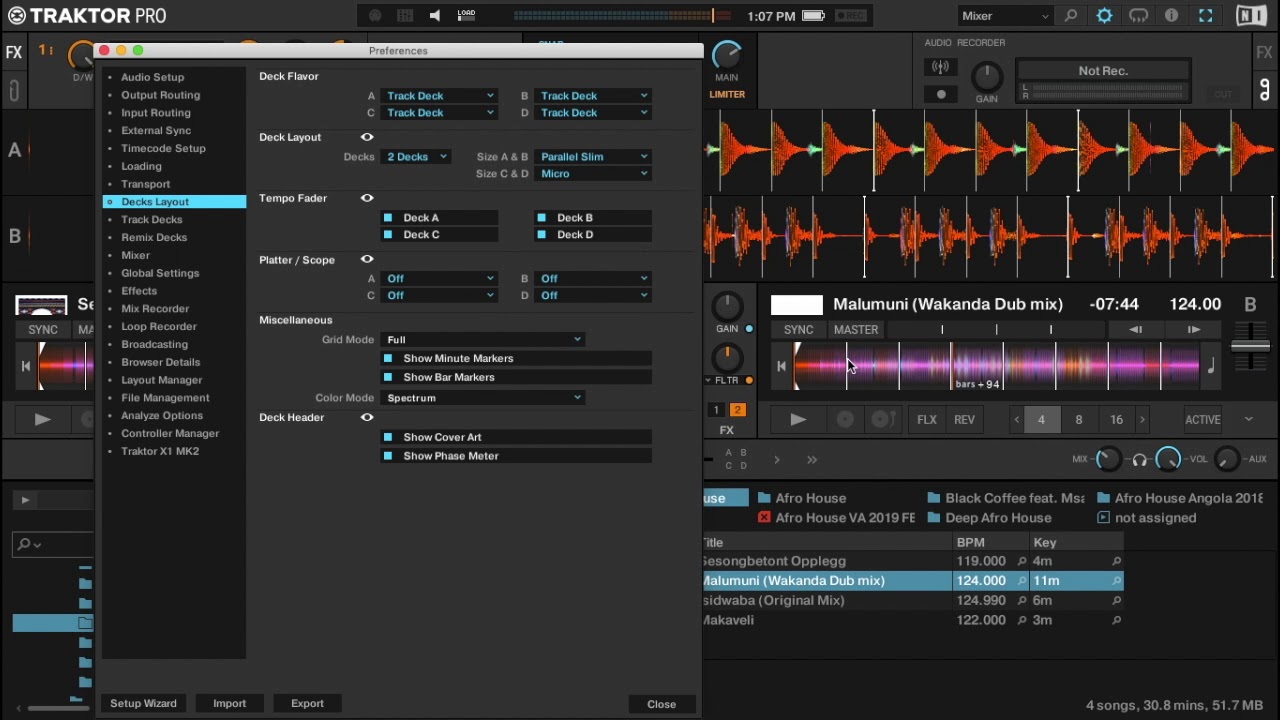Click the note icon on Deck B
This screenshot has width=1280, height=720.
click(1211, 367)
